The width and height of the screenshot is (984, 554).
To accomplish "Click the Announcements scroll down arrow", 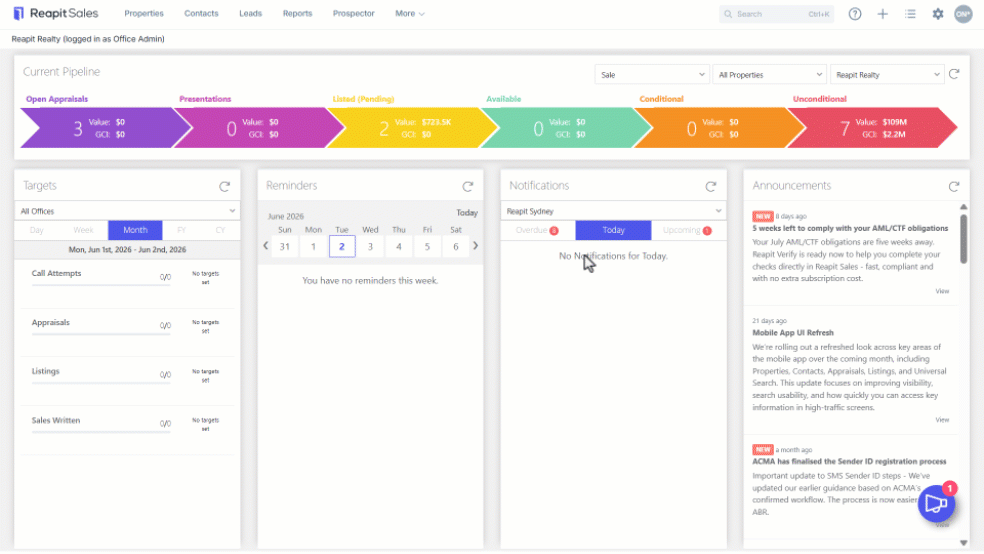I will 963,543.
